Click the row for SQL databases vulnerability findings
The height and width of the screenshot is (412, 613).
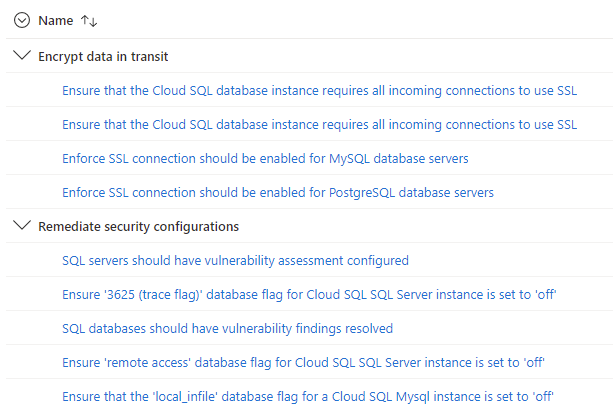click(x=310, y=328)
